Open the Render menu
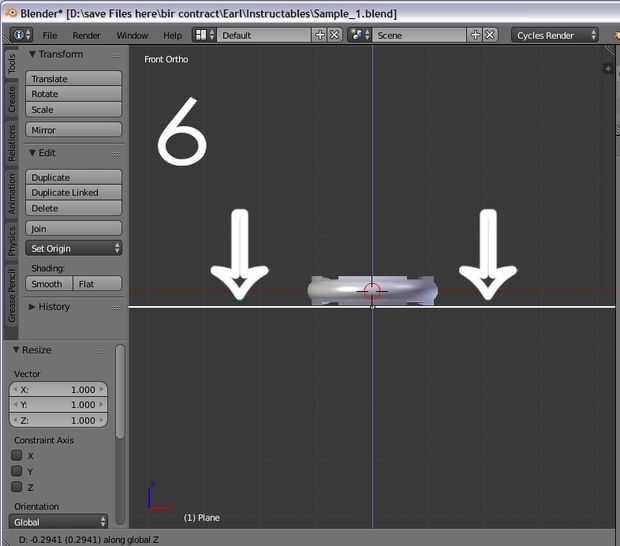620x546 pixels. coord(86,36)
